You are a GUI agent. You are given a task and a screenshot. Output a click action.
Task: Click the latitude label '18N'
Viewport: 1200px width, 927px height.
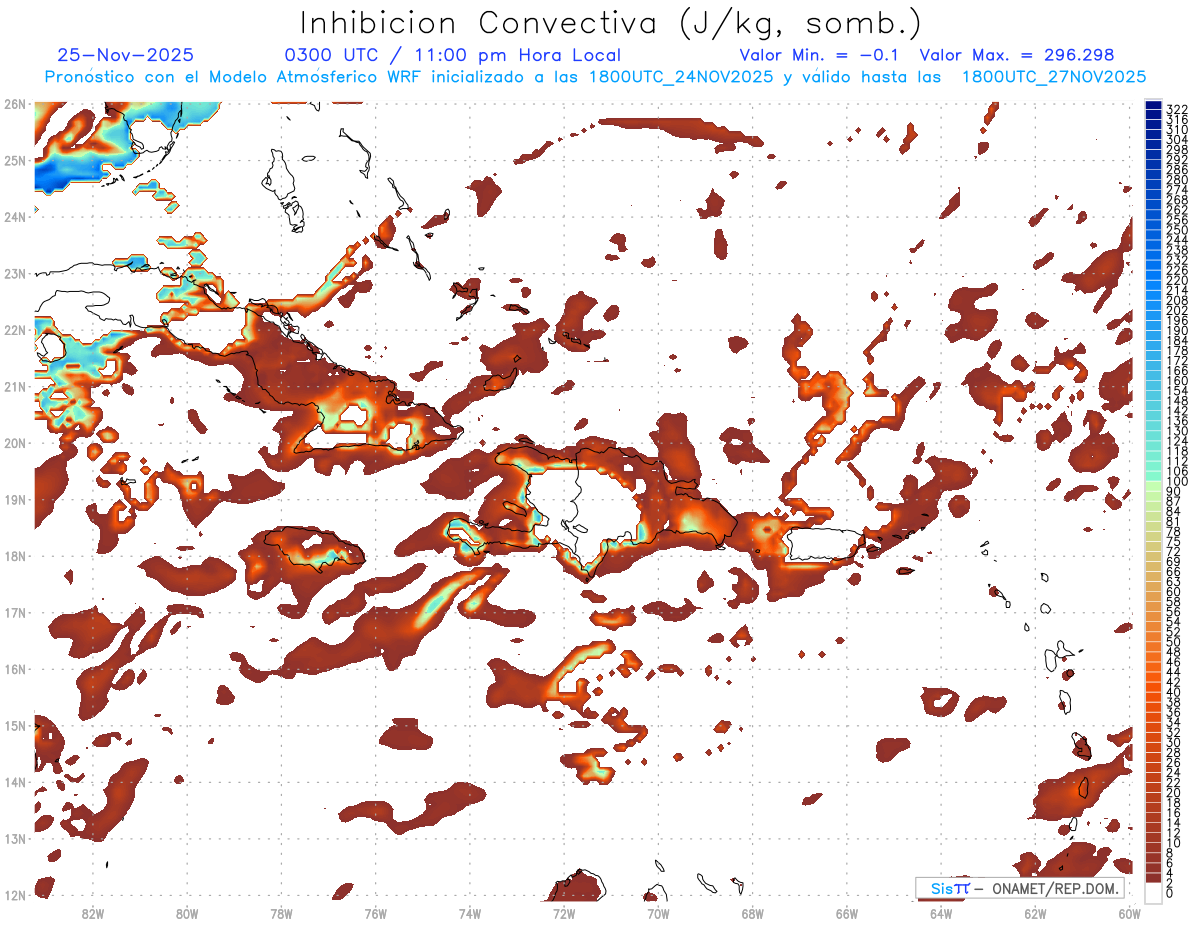click(14, 556)
